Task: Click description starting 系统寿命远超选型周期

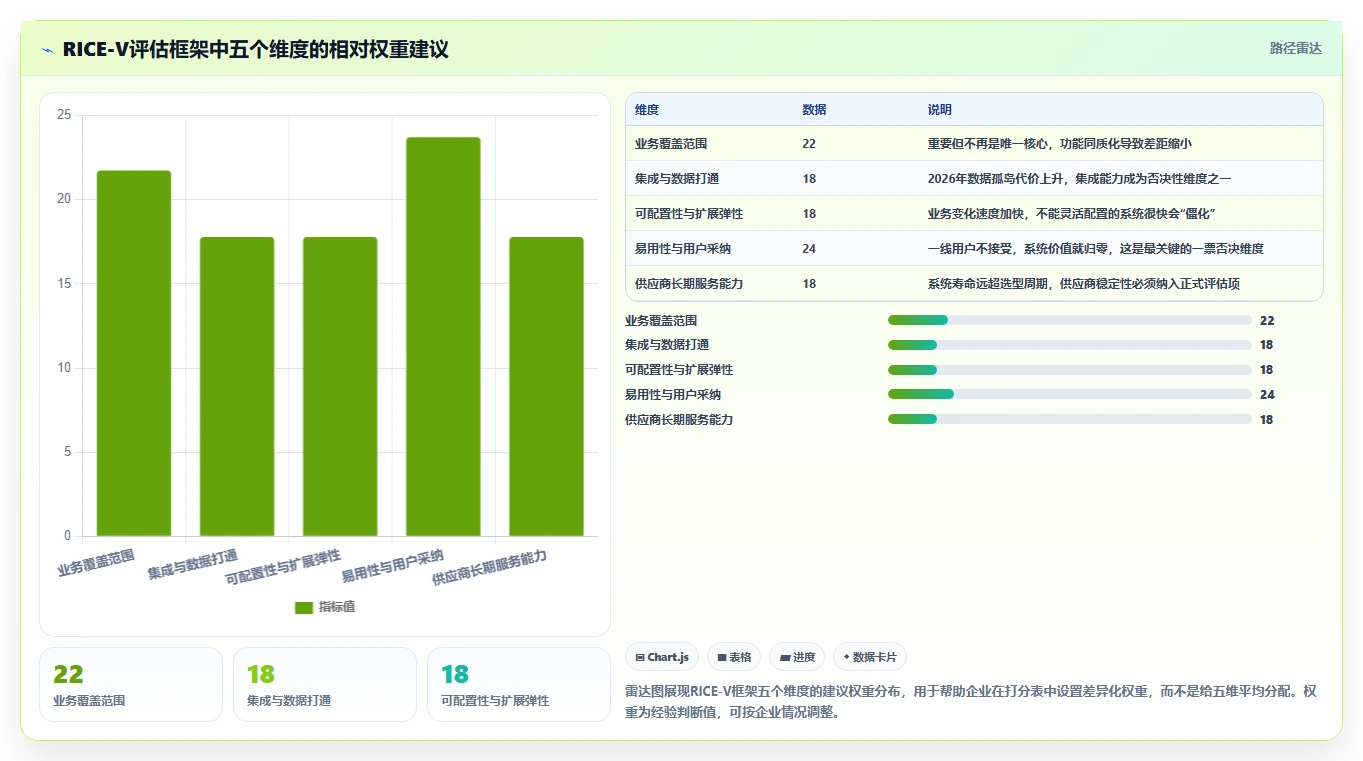Action: coord(1084,284)
